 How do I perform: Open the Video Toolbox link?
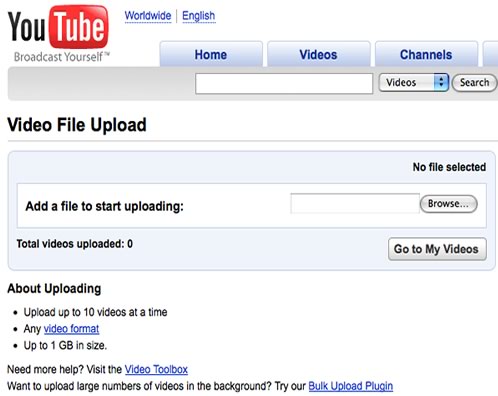[156, 369]
